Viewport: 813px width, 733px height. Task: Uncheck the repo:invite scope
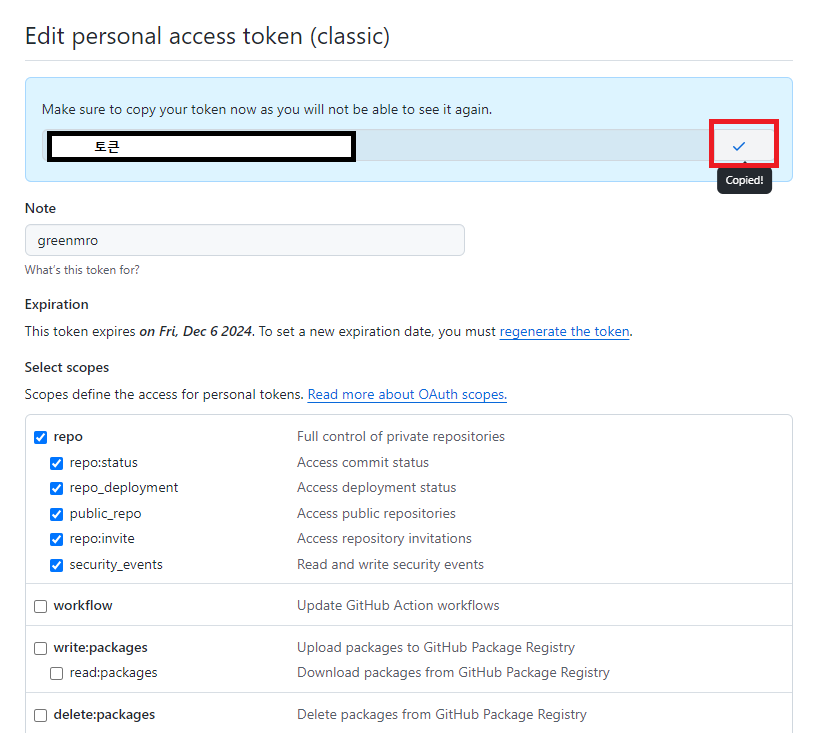[x=56, y=539]
